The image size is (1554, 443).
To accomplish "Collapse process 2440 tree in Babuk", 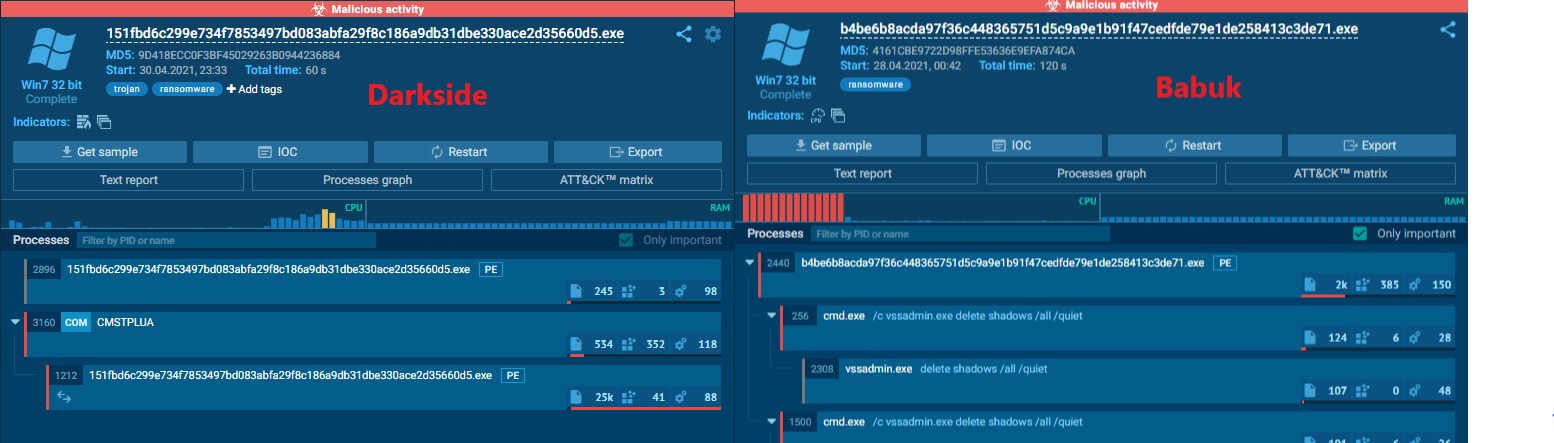I will 750,263.
